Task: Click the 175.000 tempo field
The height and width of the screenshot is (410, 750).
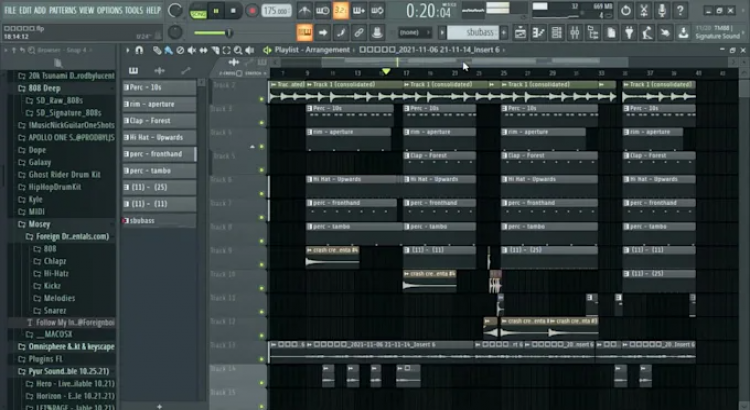Action: [x=276, y=11]
